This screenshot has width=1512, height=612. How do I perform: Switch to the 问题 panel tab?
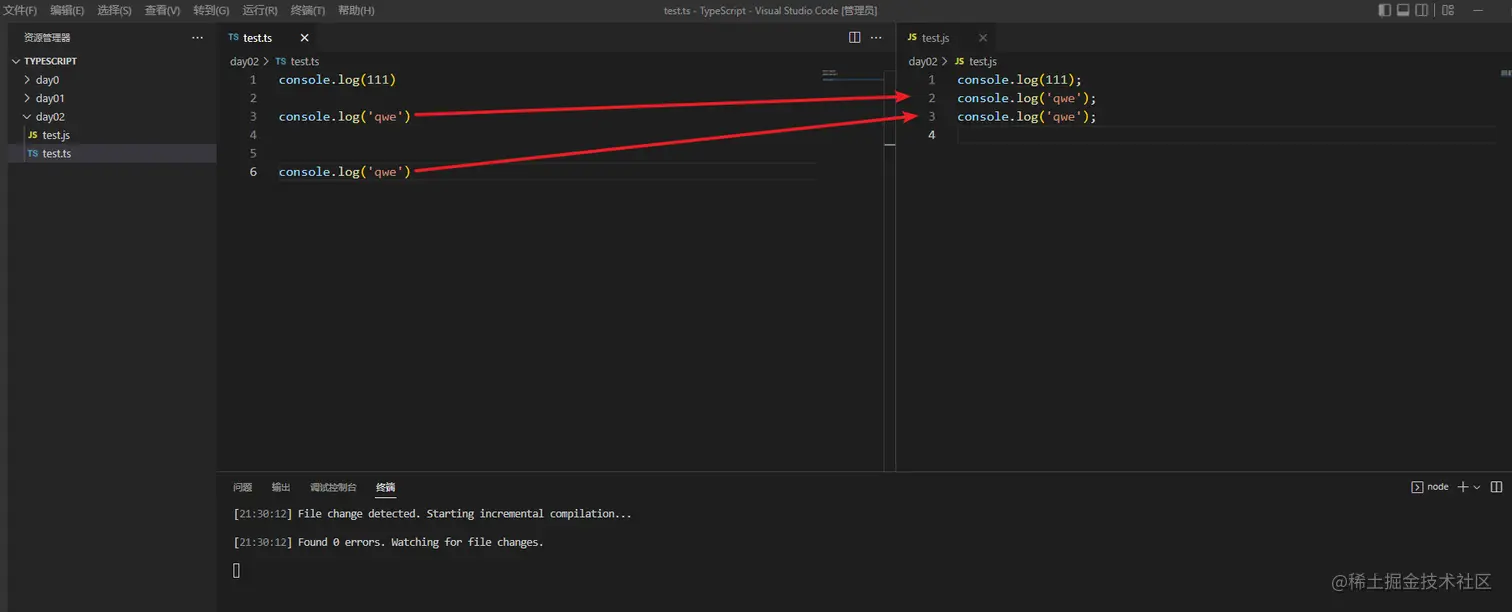tap(242, 487)
